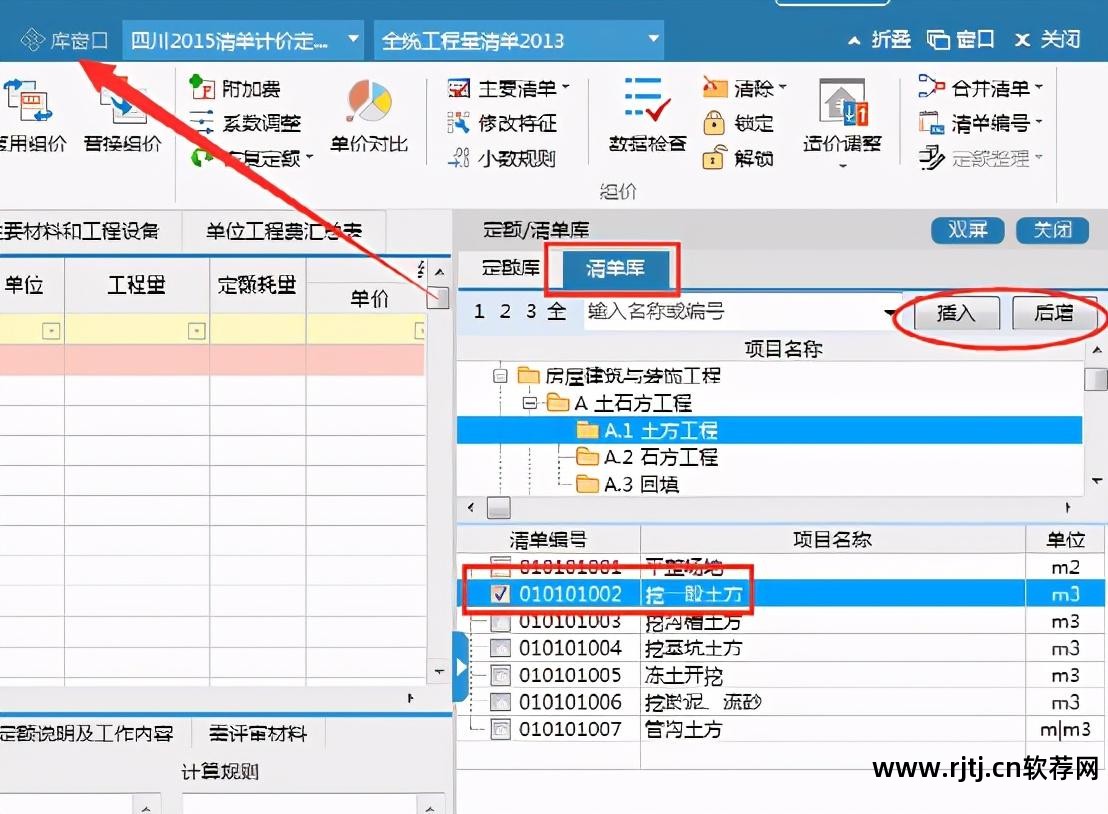1108x814 pixels.
Task: Click the 锁定 padlock icon
Action: [x=714, y=123]
